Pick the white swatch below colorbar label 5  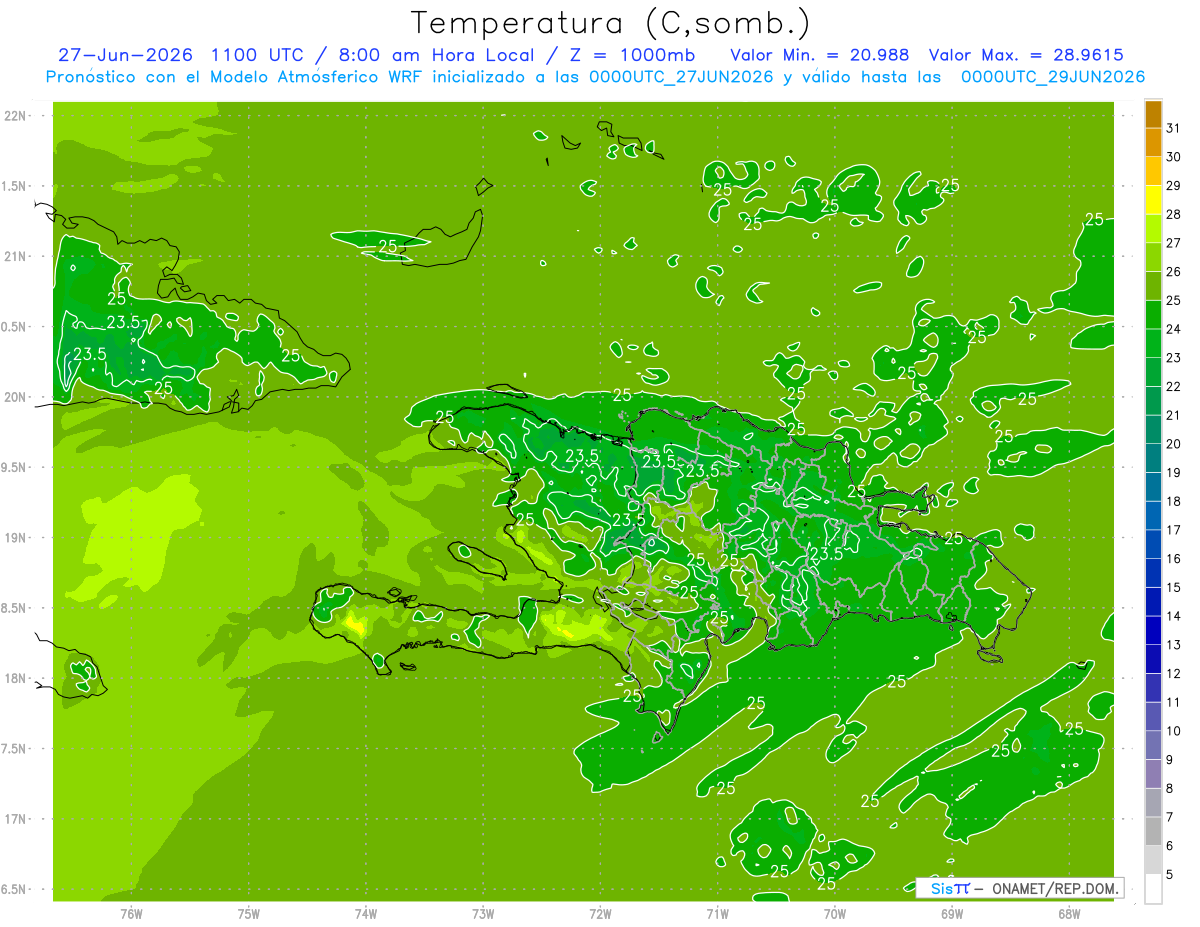pyautogui.click(x=1153, y=889)
